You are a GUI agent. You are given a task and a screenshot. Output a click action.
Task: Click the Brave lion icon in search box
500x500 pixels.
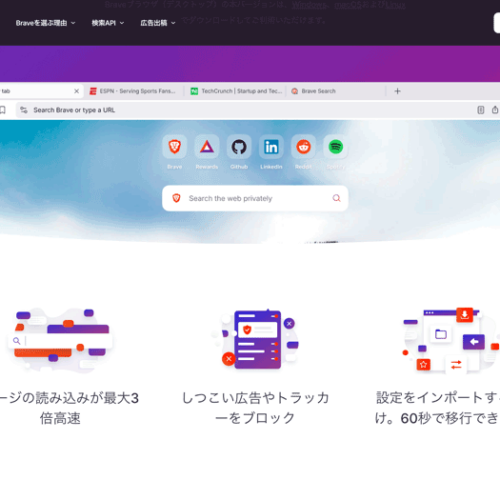pos(176,198)
